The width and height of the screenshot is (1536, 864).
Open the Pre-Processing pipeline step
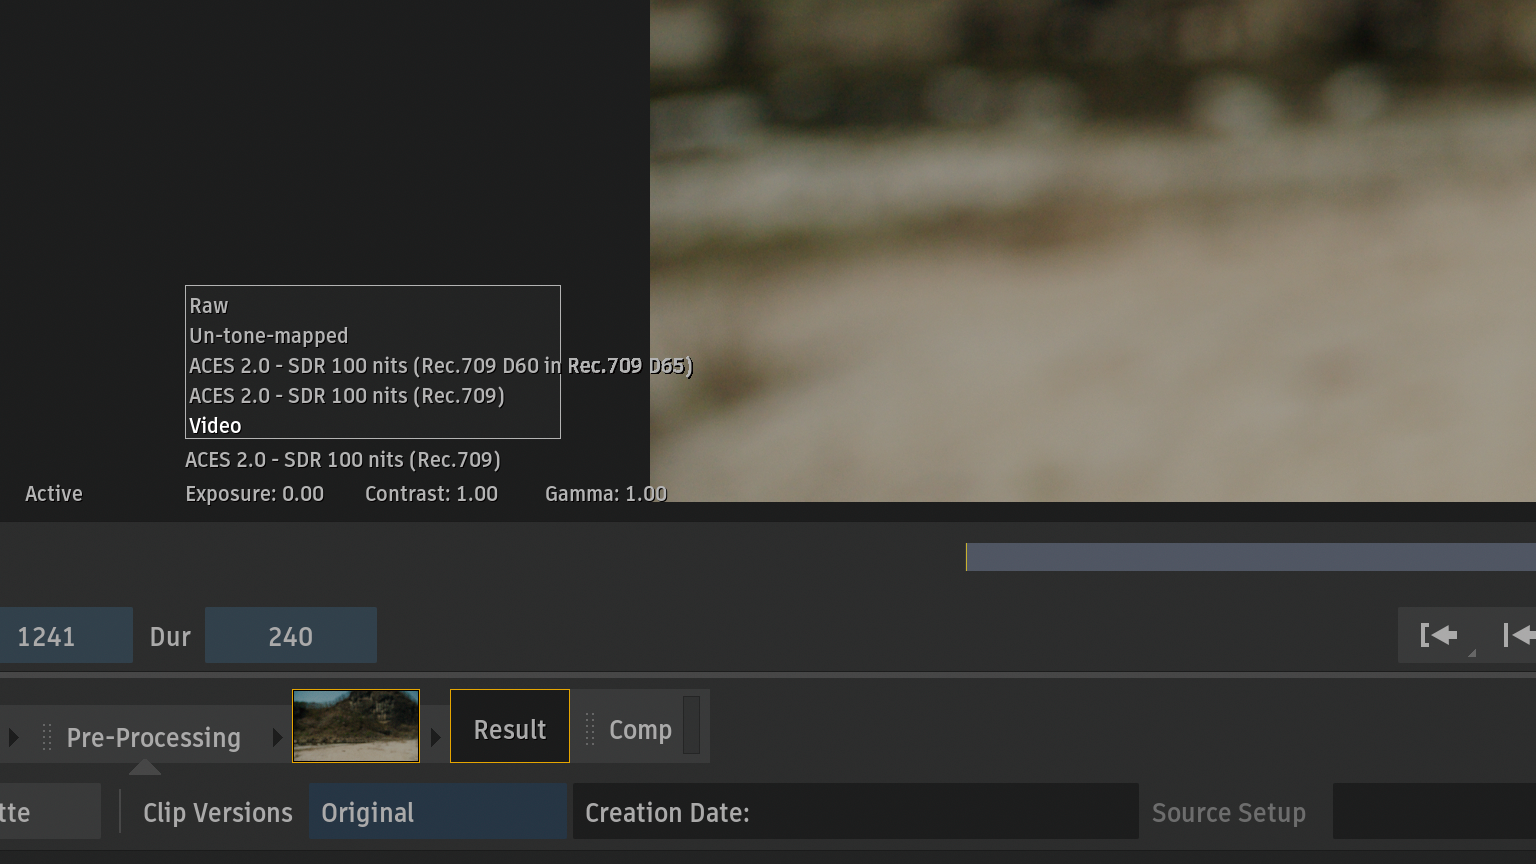point(154,737)
